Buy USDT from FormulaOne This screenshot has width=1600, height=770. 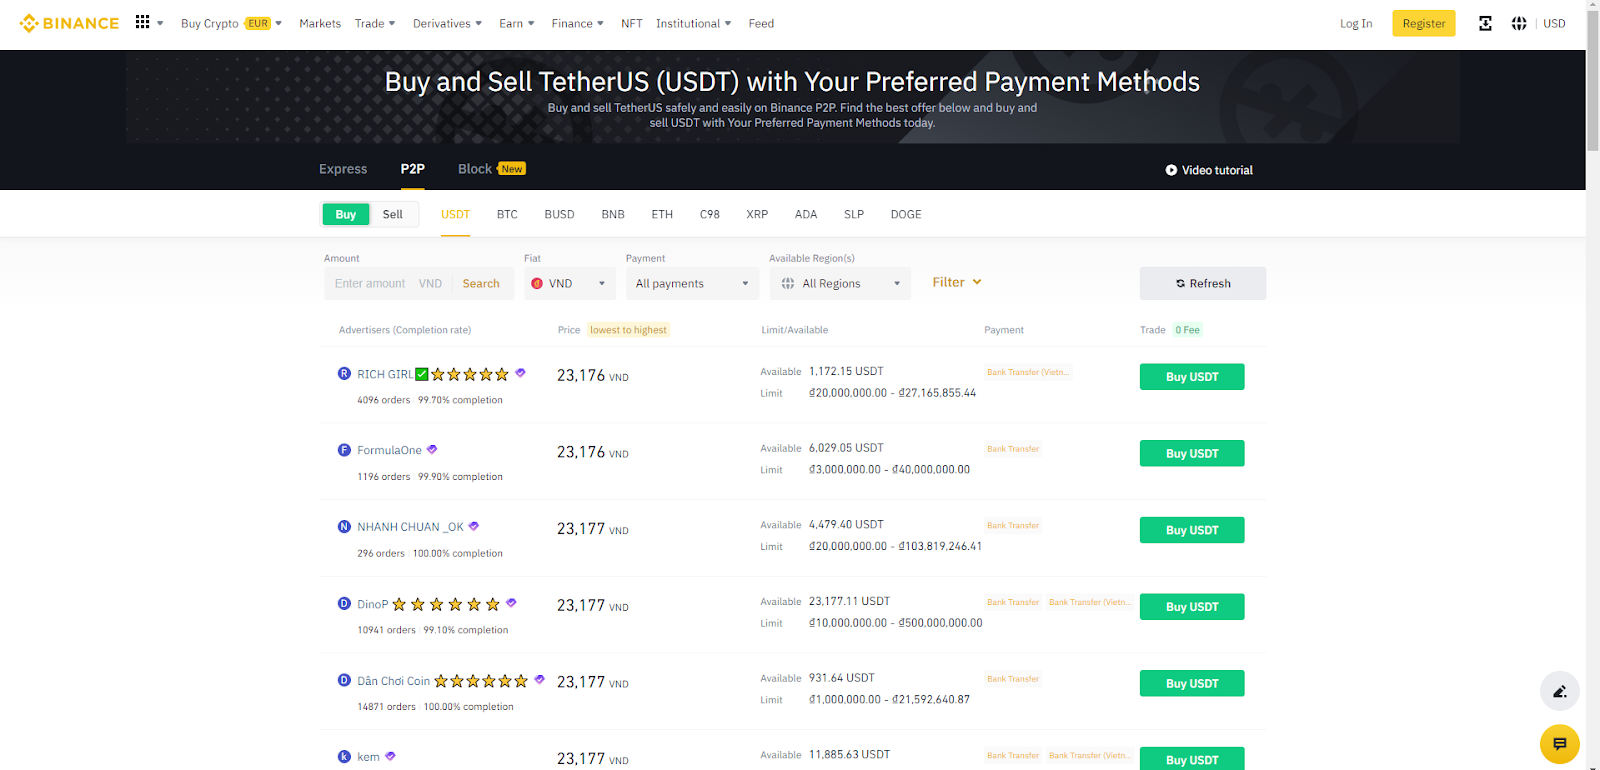(1192, 453)
